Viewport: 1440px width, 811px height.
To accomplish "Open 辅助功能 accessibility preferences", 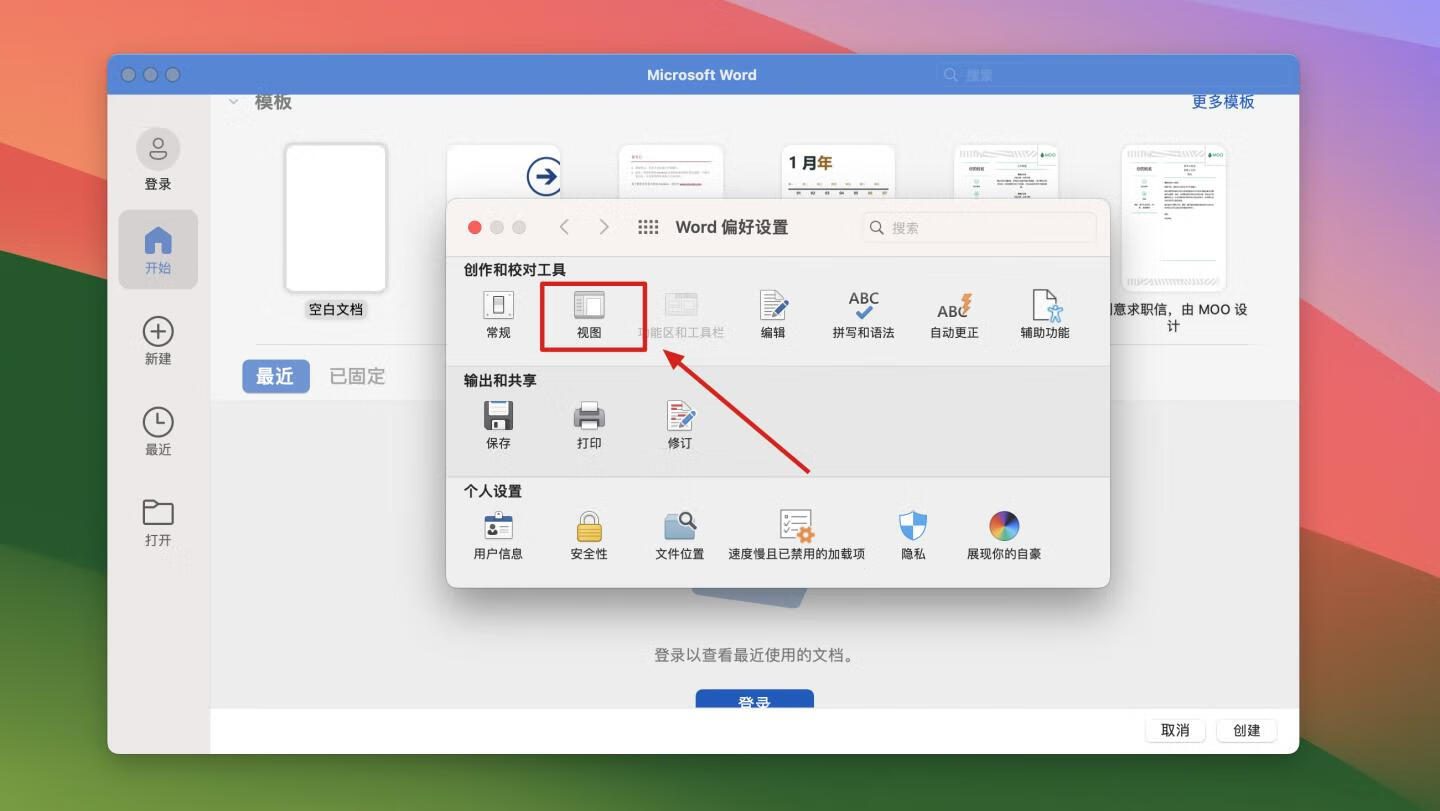I will click(x=1045, y=306).
